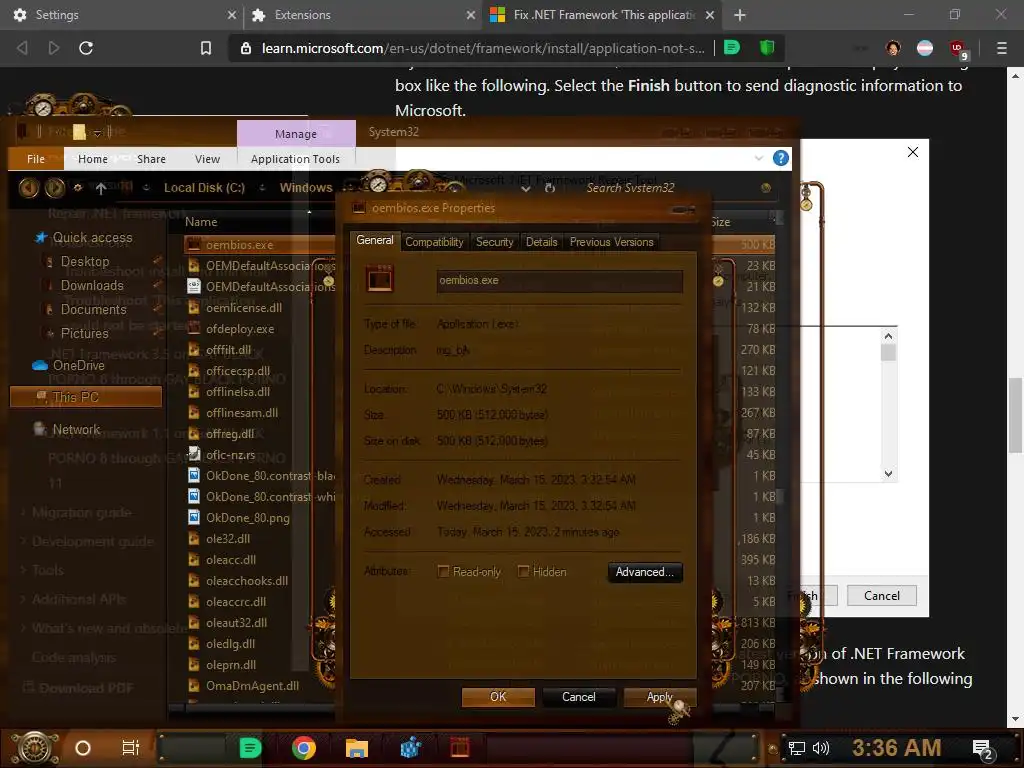Viewport: 1024px width, 768px height.
Task: Click Cancel in the webpage dialog image
Action: (x=882, y=596)
